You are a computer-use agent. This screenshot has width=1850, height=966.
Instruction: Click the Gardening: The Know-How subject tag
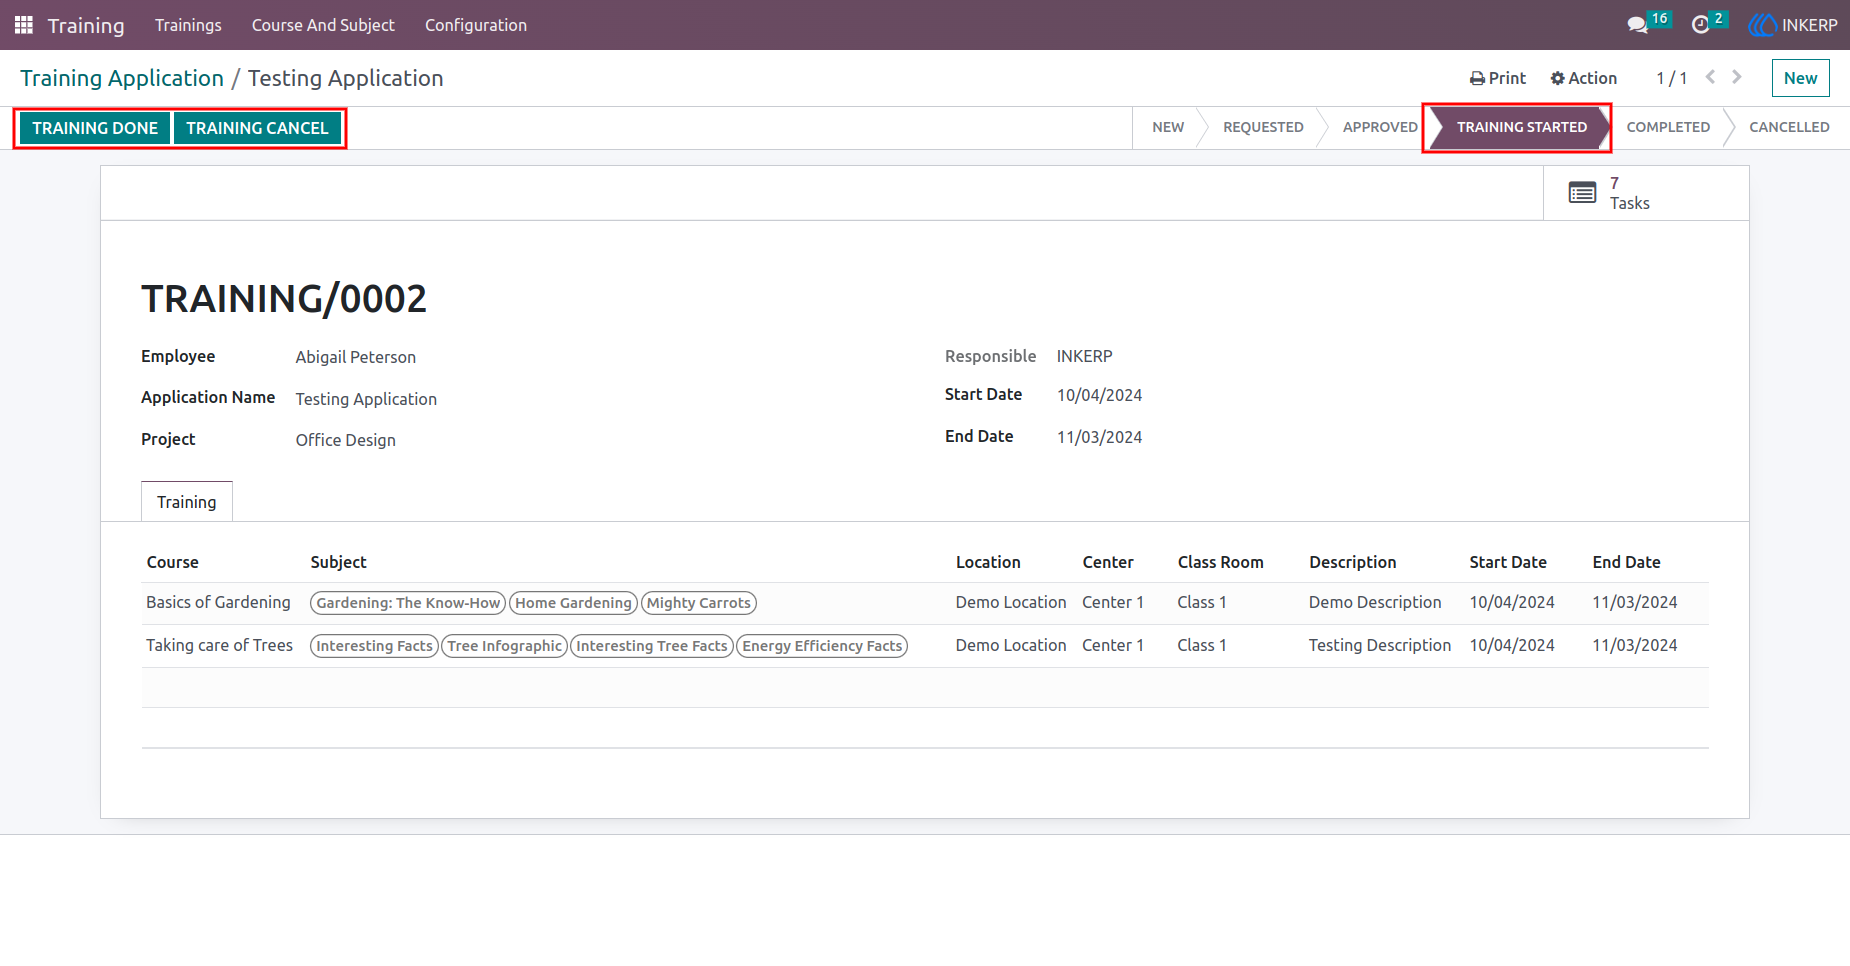click(408, 603)
